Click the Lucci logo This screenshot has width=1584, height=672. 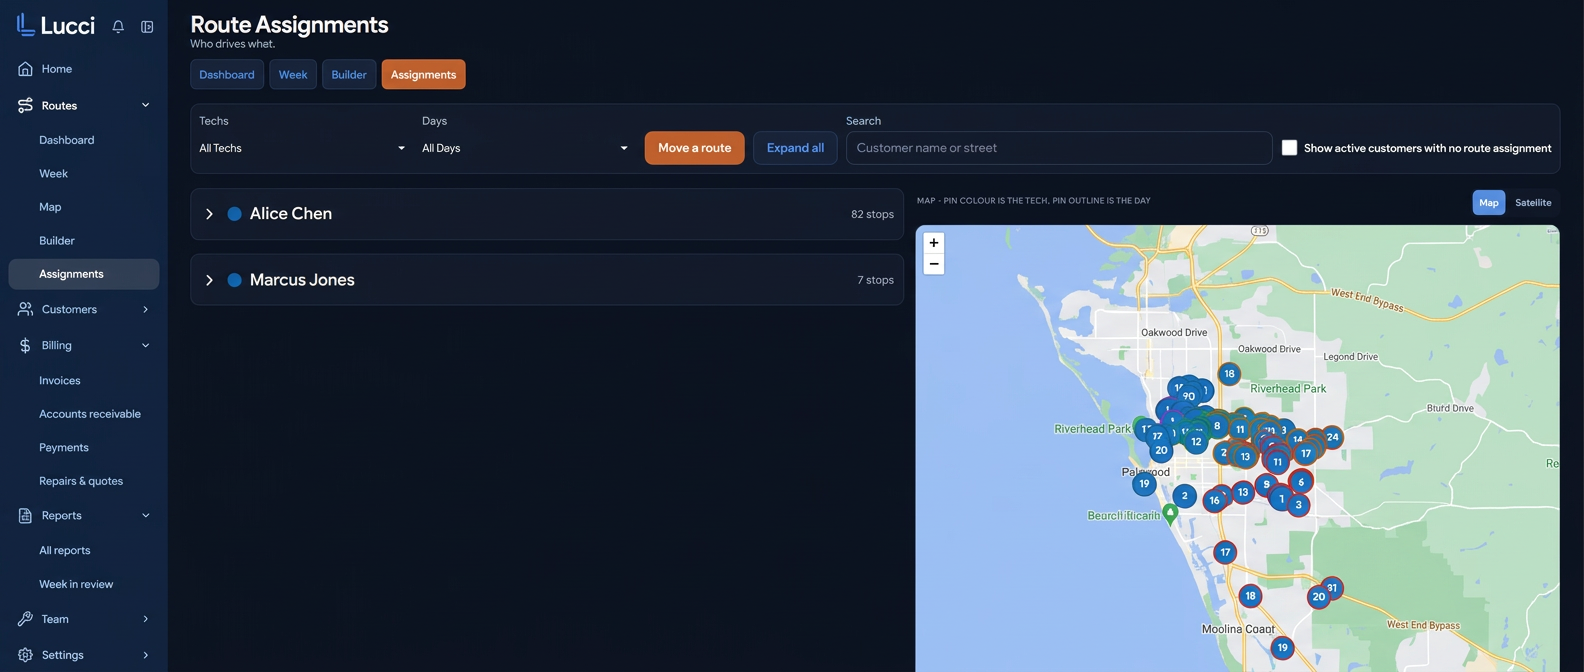[x=55, y=25]
